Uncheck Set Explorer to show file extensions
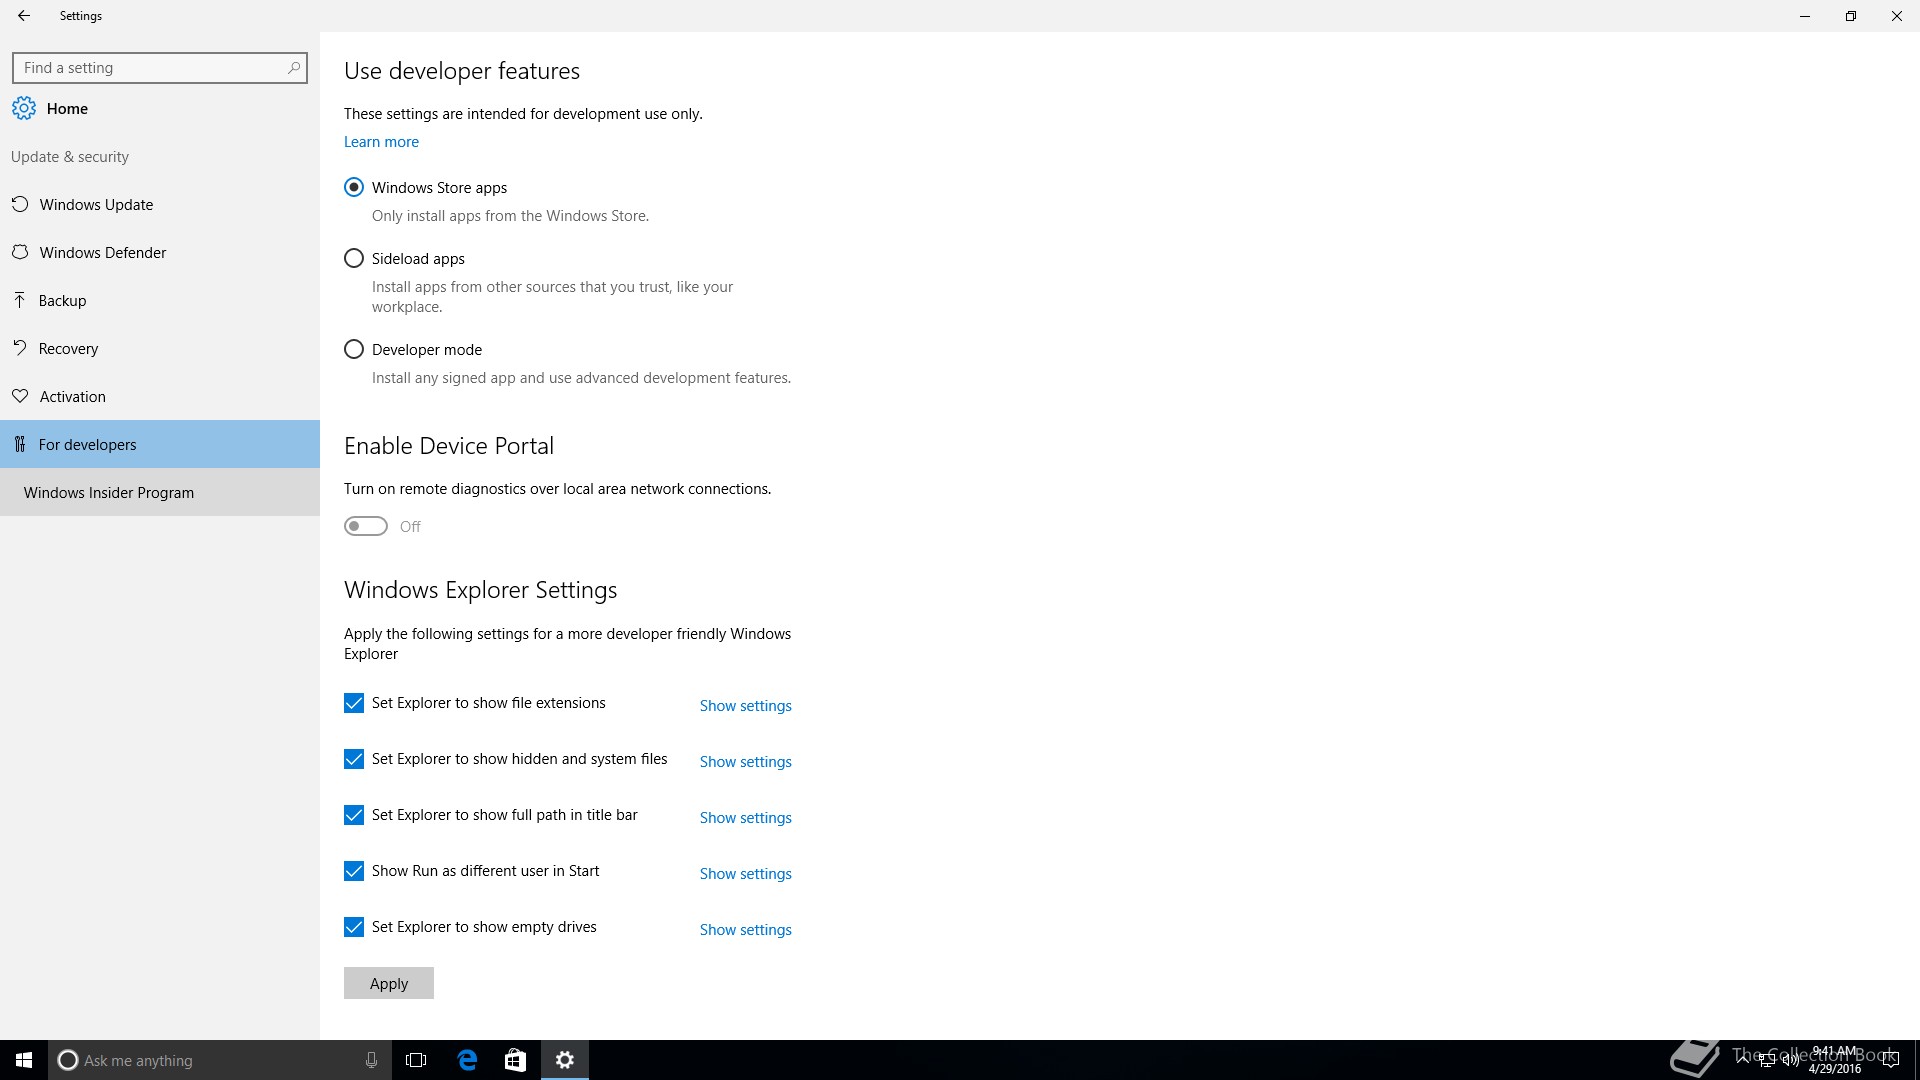Viewport: 1920px width, 1080px height. tap(354, 703)
